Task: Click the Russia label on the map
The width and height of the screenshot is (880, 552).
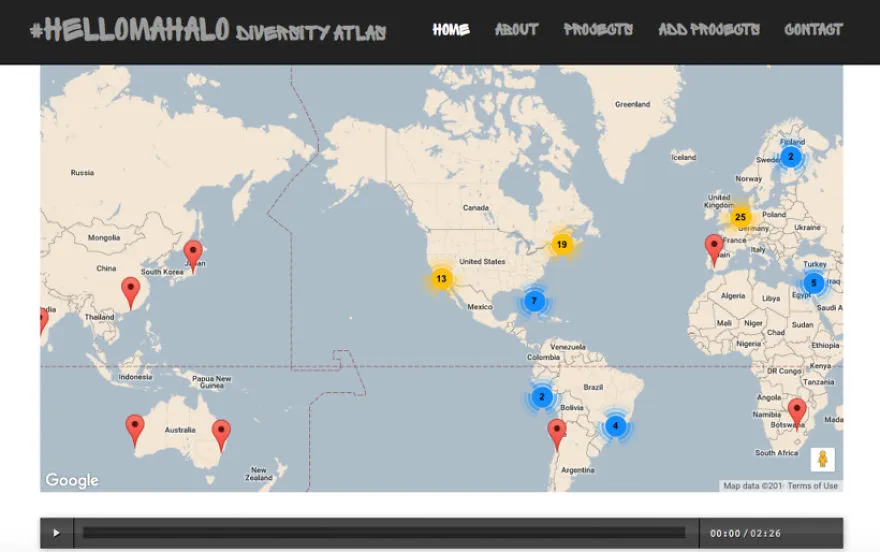Action: [82, 173]
